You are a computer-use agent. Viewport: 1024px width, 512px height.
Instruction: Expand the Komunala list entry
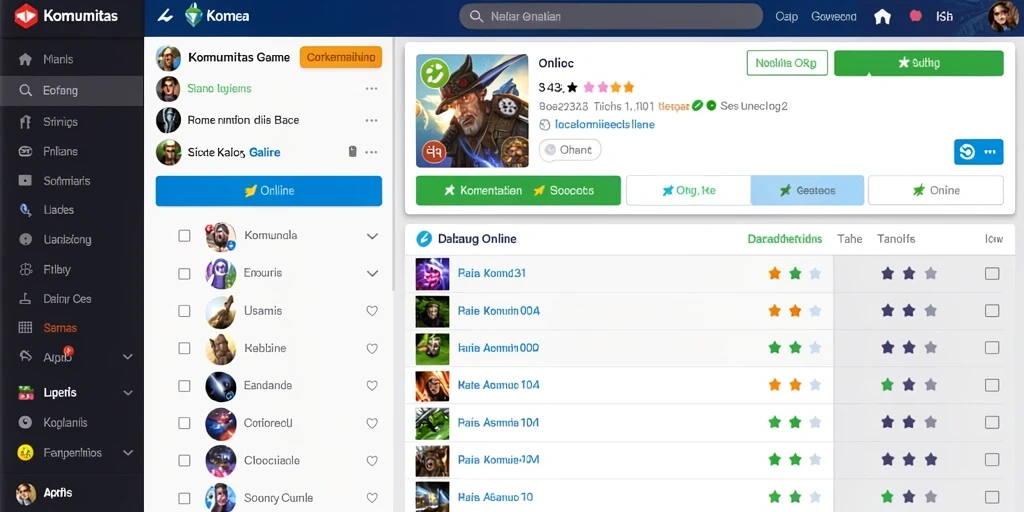(x=372, y=236)
